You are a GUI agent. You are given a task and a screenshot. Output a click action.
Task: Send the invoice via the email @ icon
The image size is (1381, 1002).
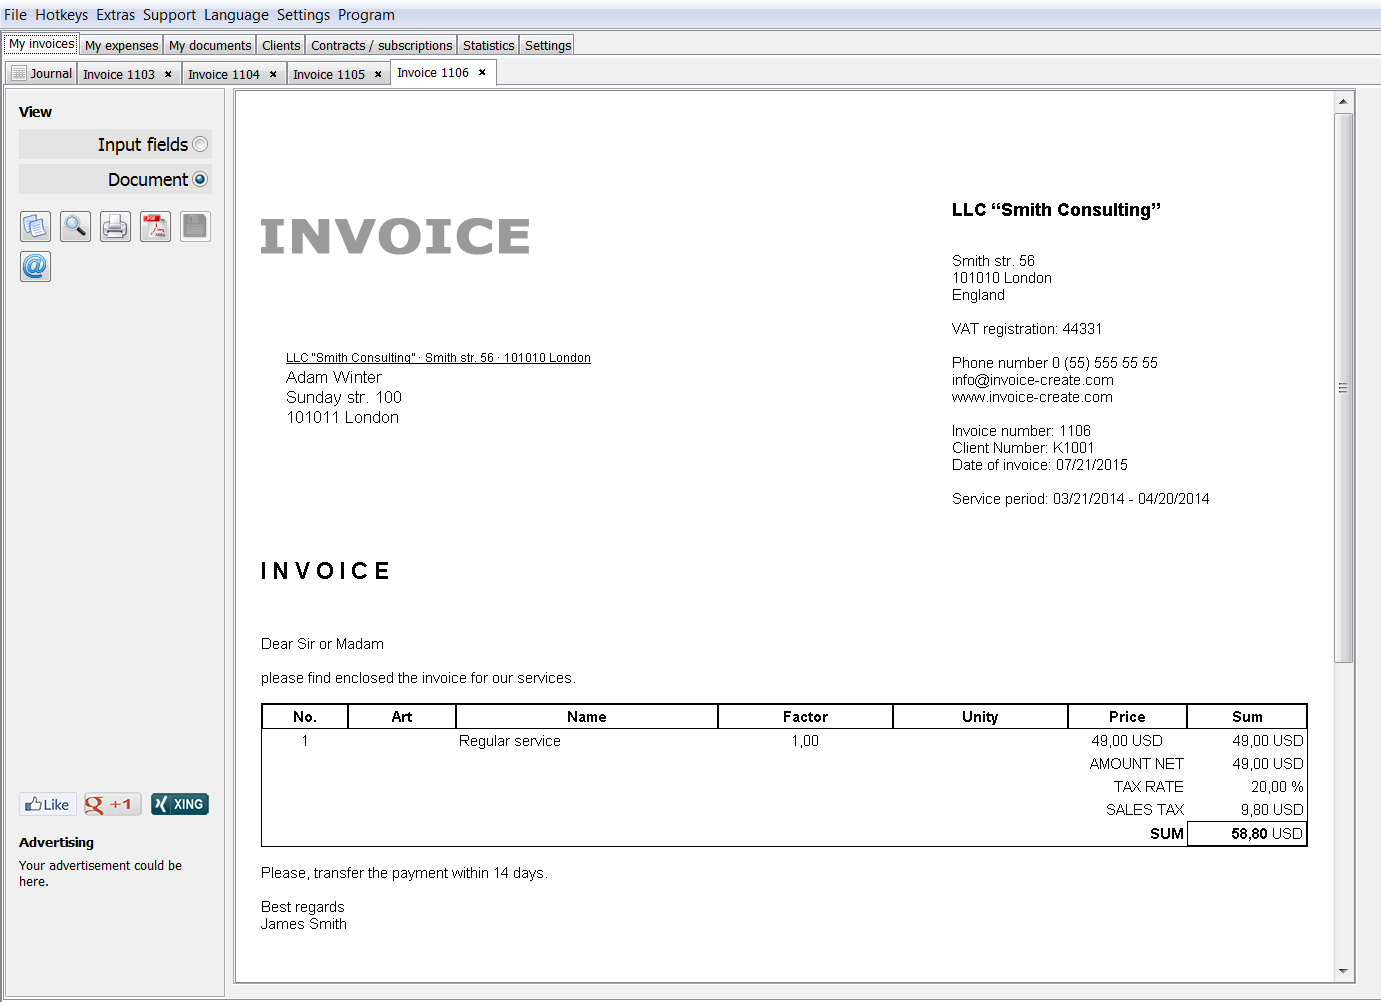35,267
